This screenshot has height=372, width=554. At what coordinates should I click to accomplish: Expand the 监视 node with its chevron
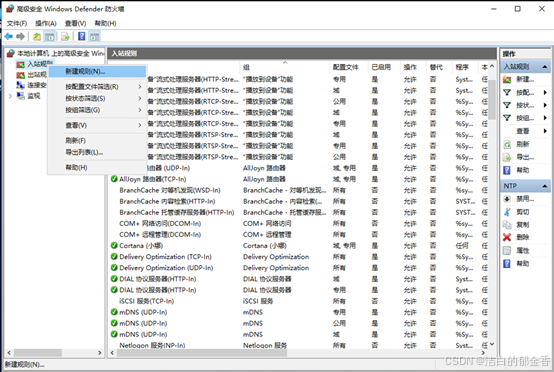click(x=10, y=96)
